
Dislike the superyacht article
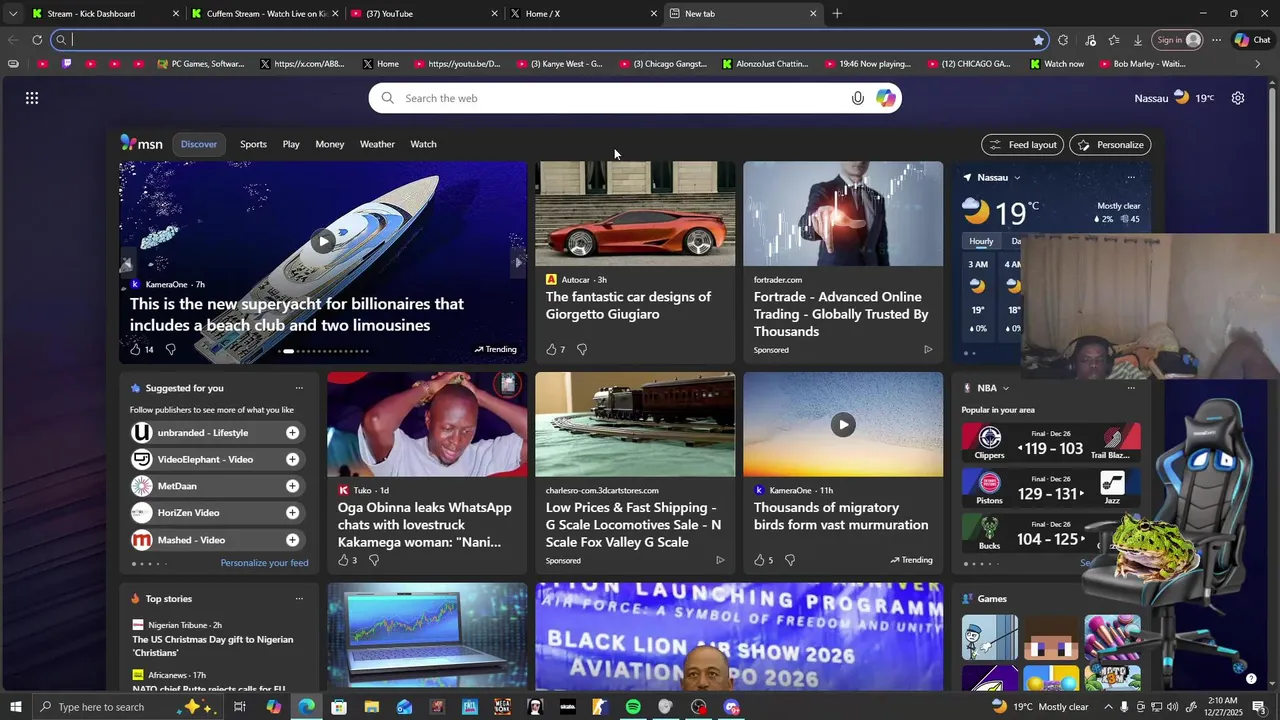click(170, 349)
